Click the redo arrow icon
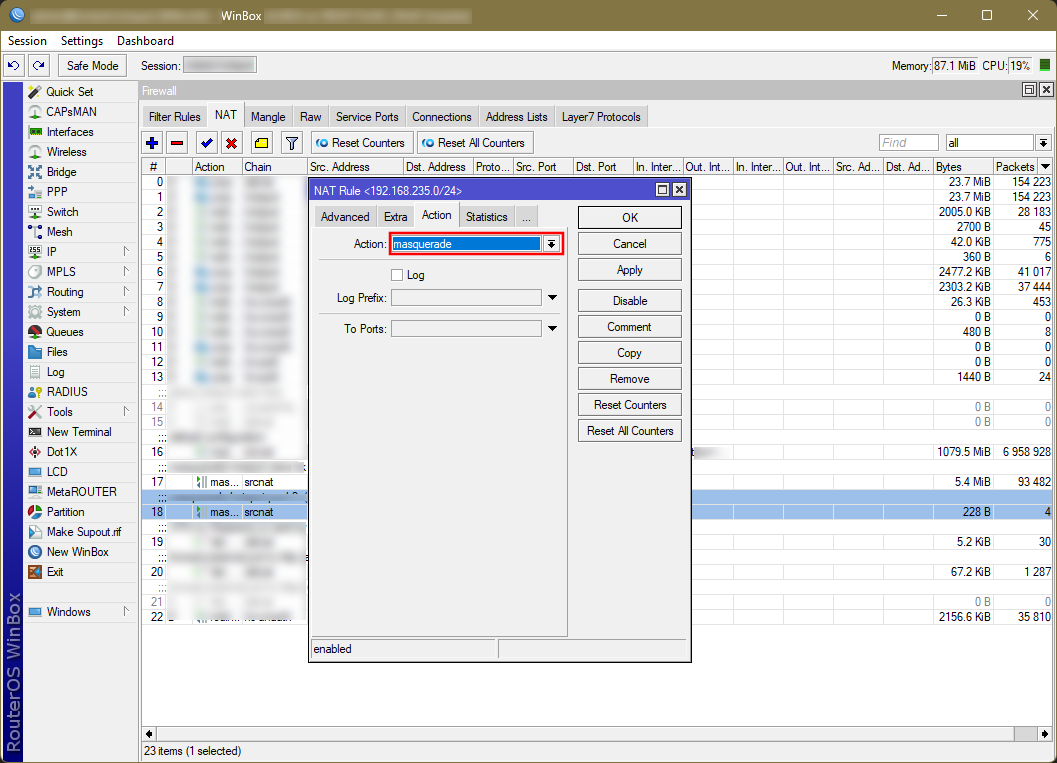This screenshot has height=763, width=1057. pos(38,66)
